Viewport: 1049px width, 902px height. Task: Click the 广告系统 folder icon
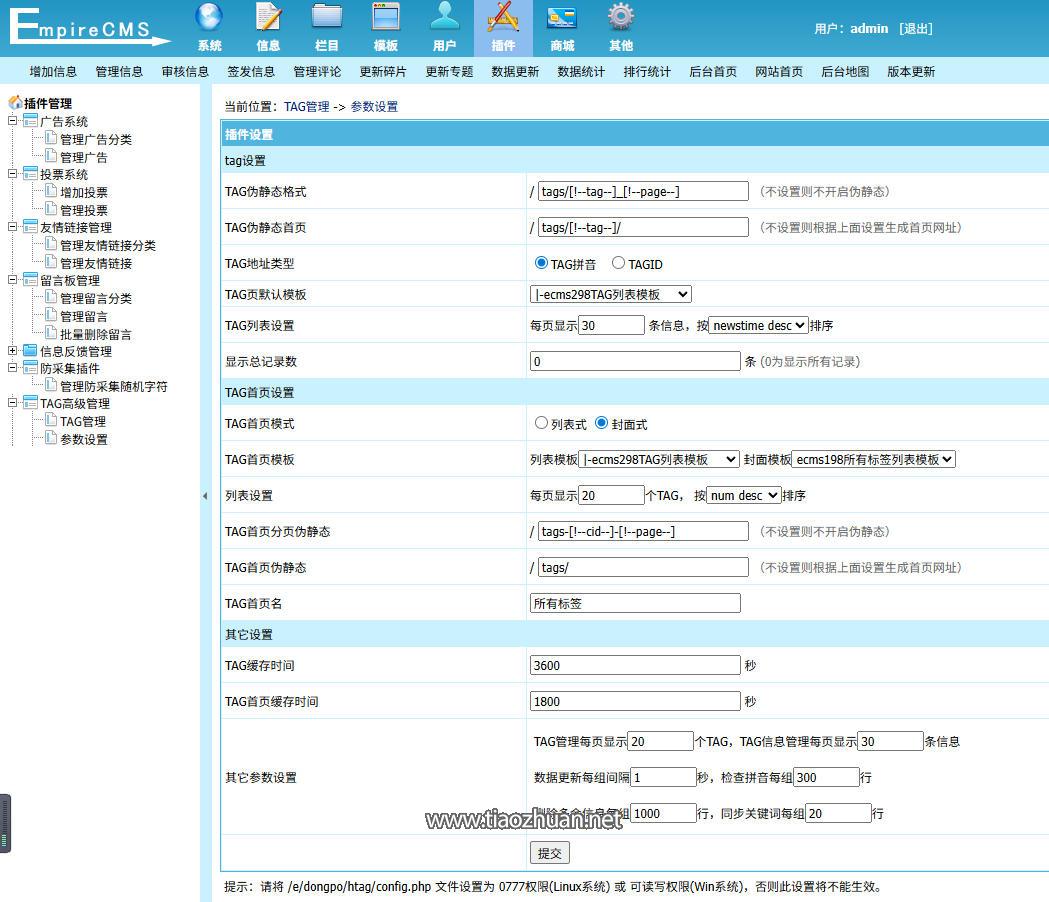(30, 120)
